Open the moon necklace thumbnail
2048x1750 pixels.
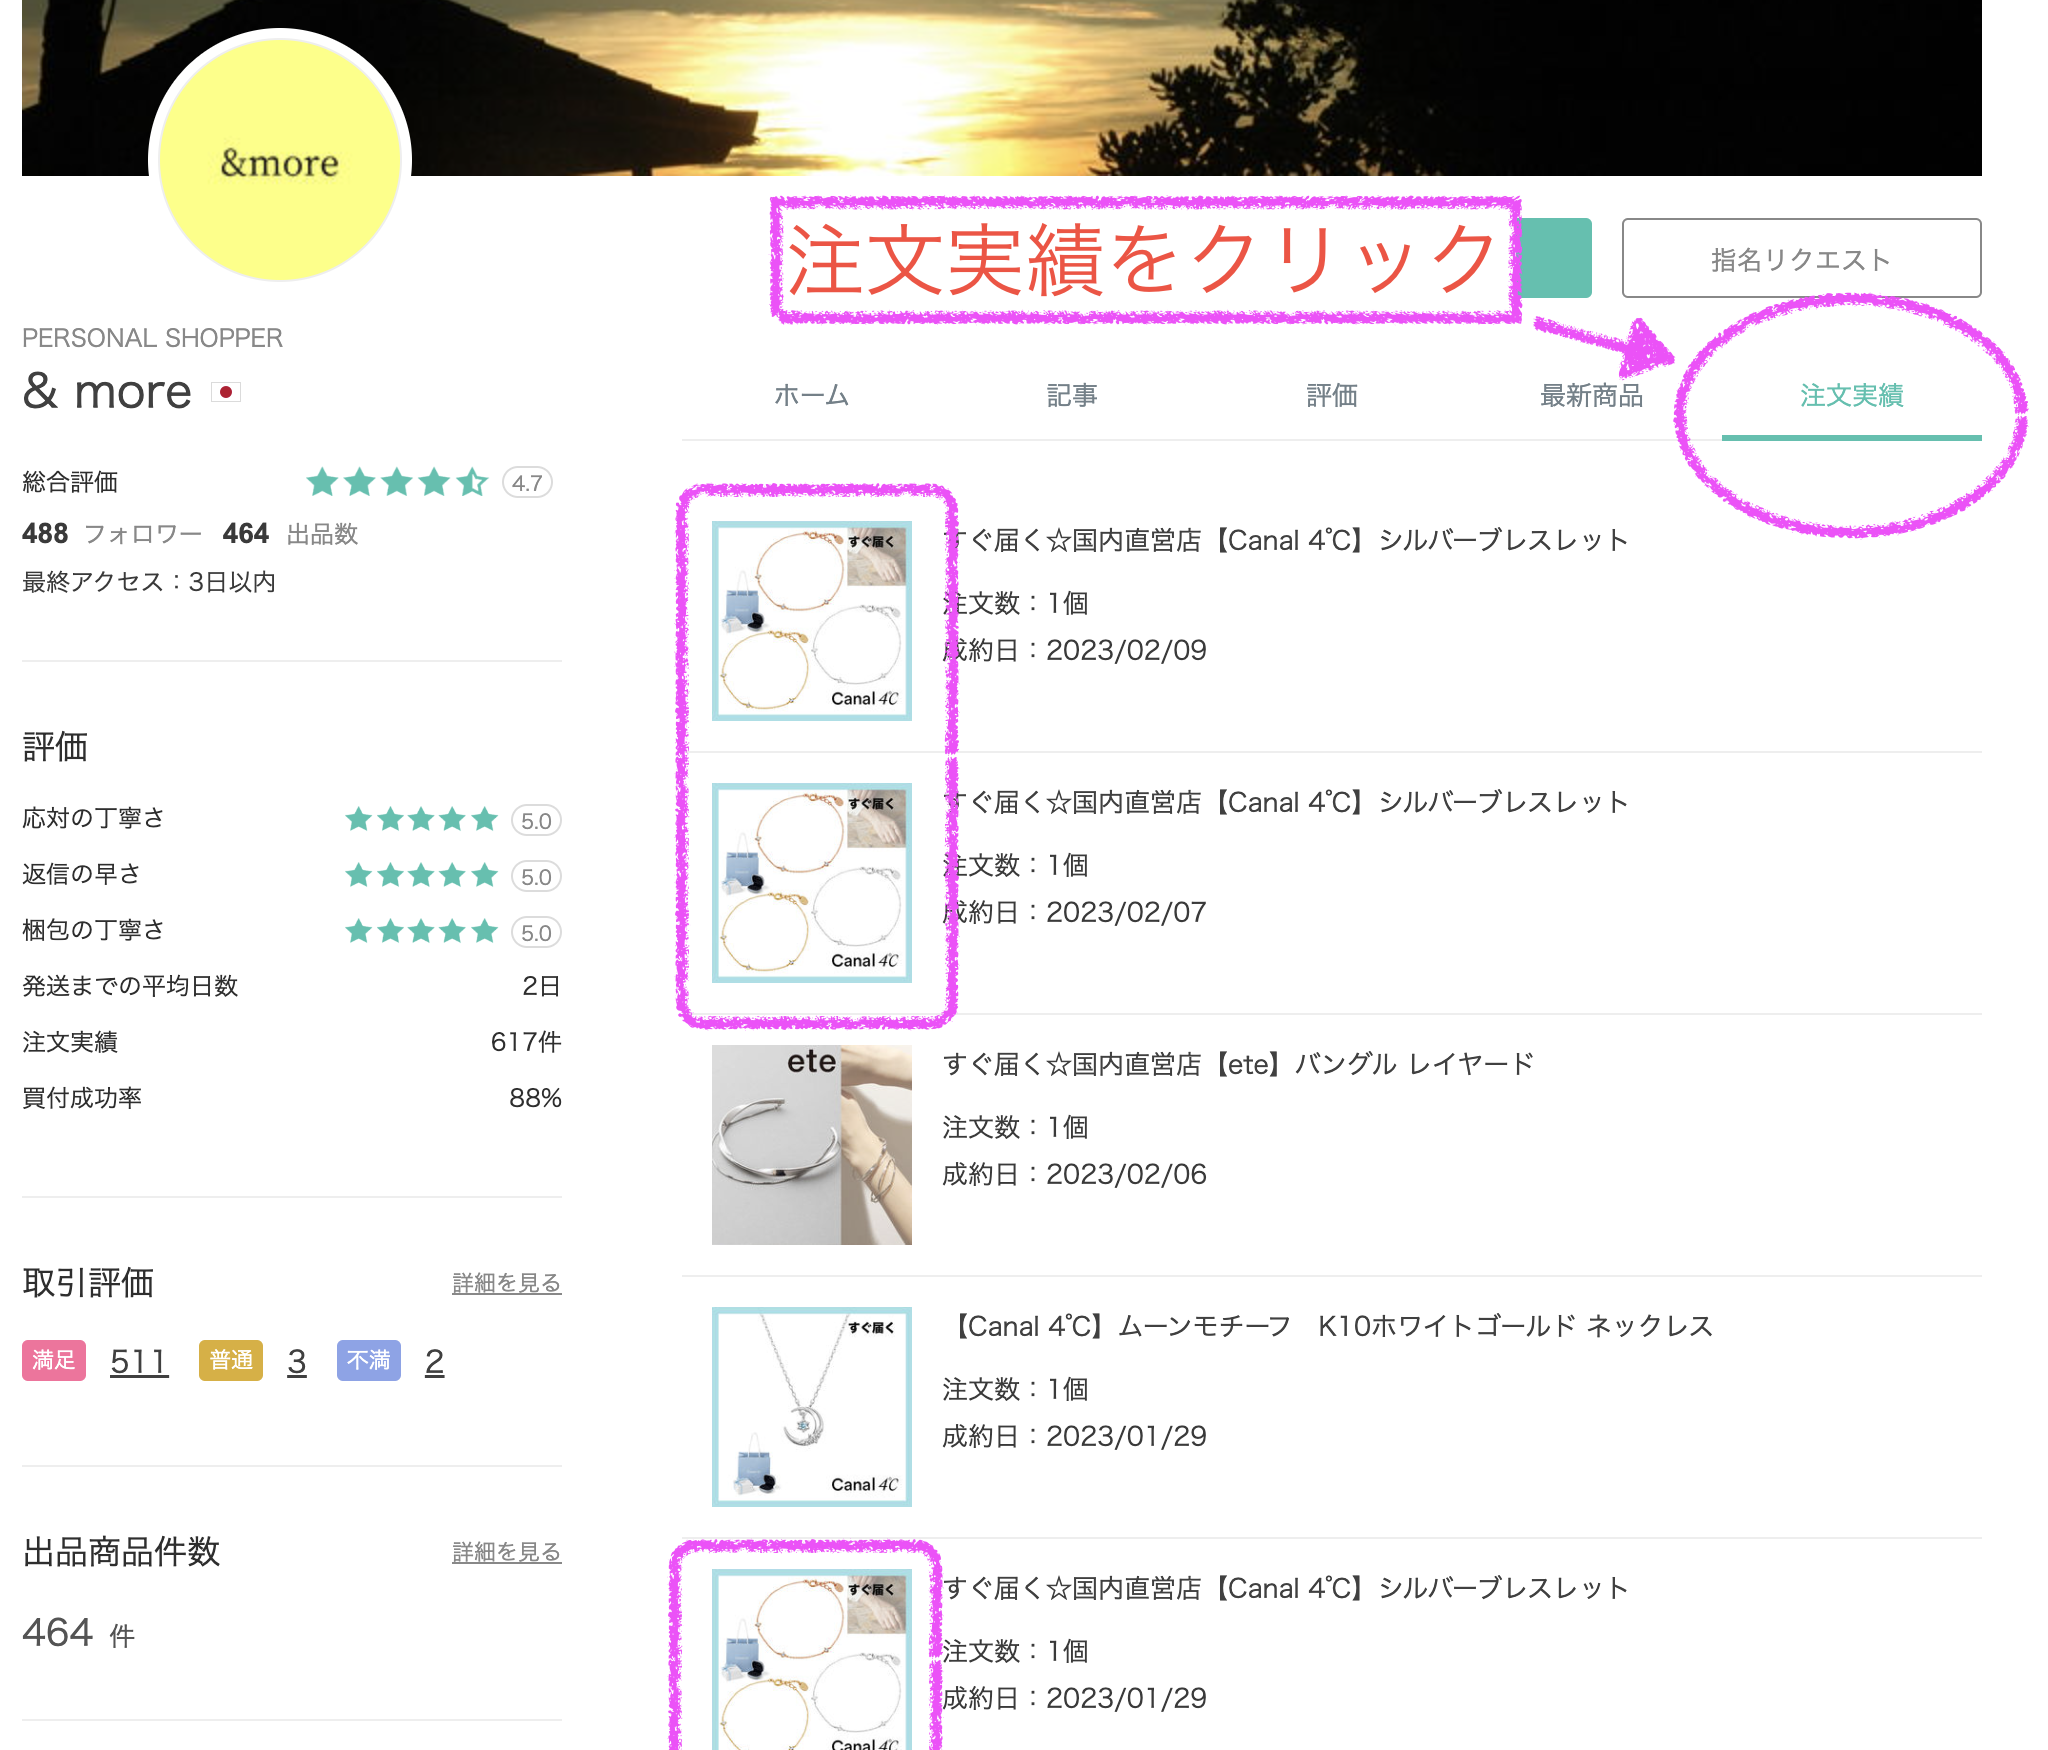(812, 1407)
